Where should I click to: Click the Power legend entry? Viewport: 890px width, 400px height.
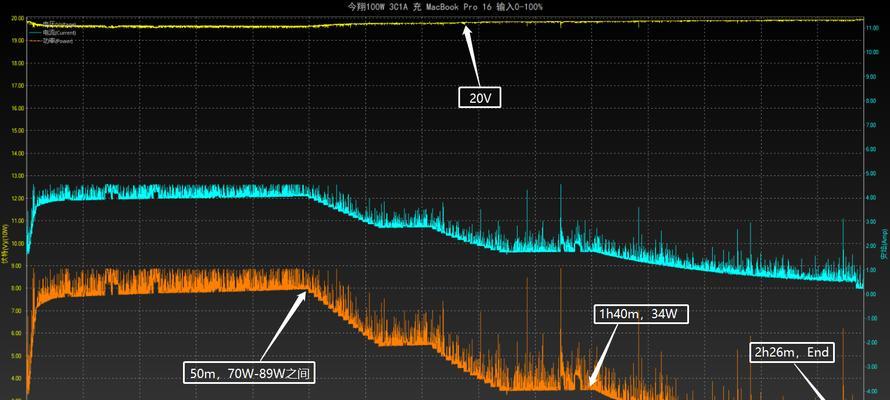pos(51,41)
